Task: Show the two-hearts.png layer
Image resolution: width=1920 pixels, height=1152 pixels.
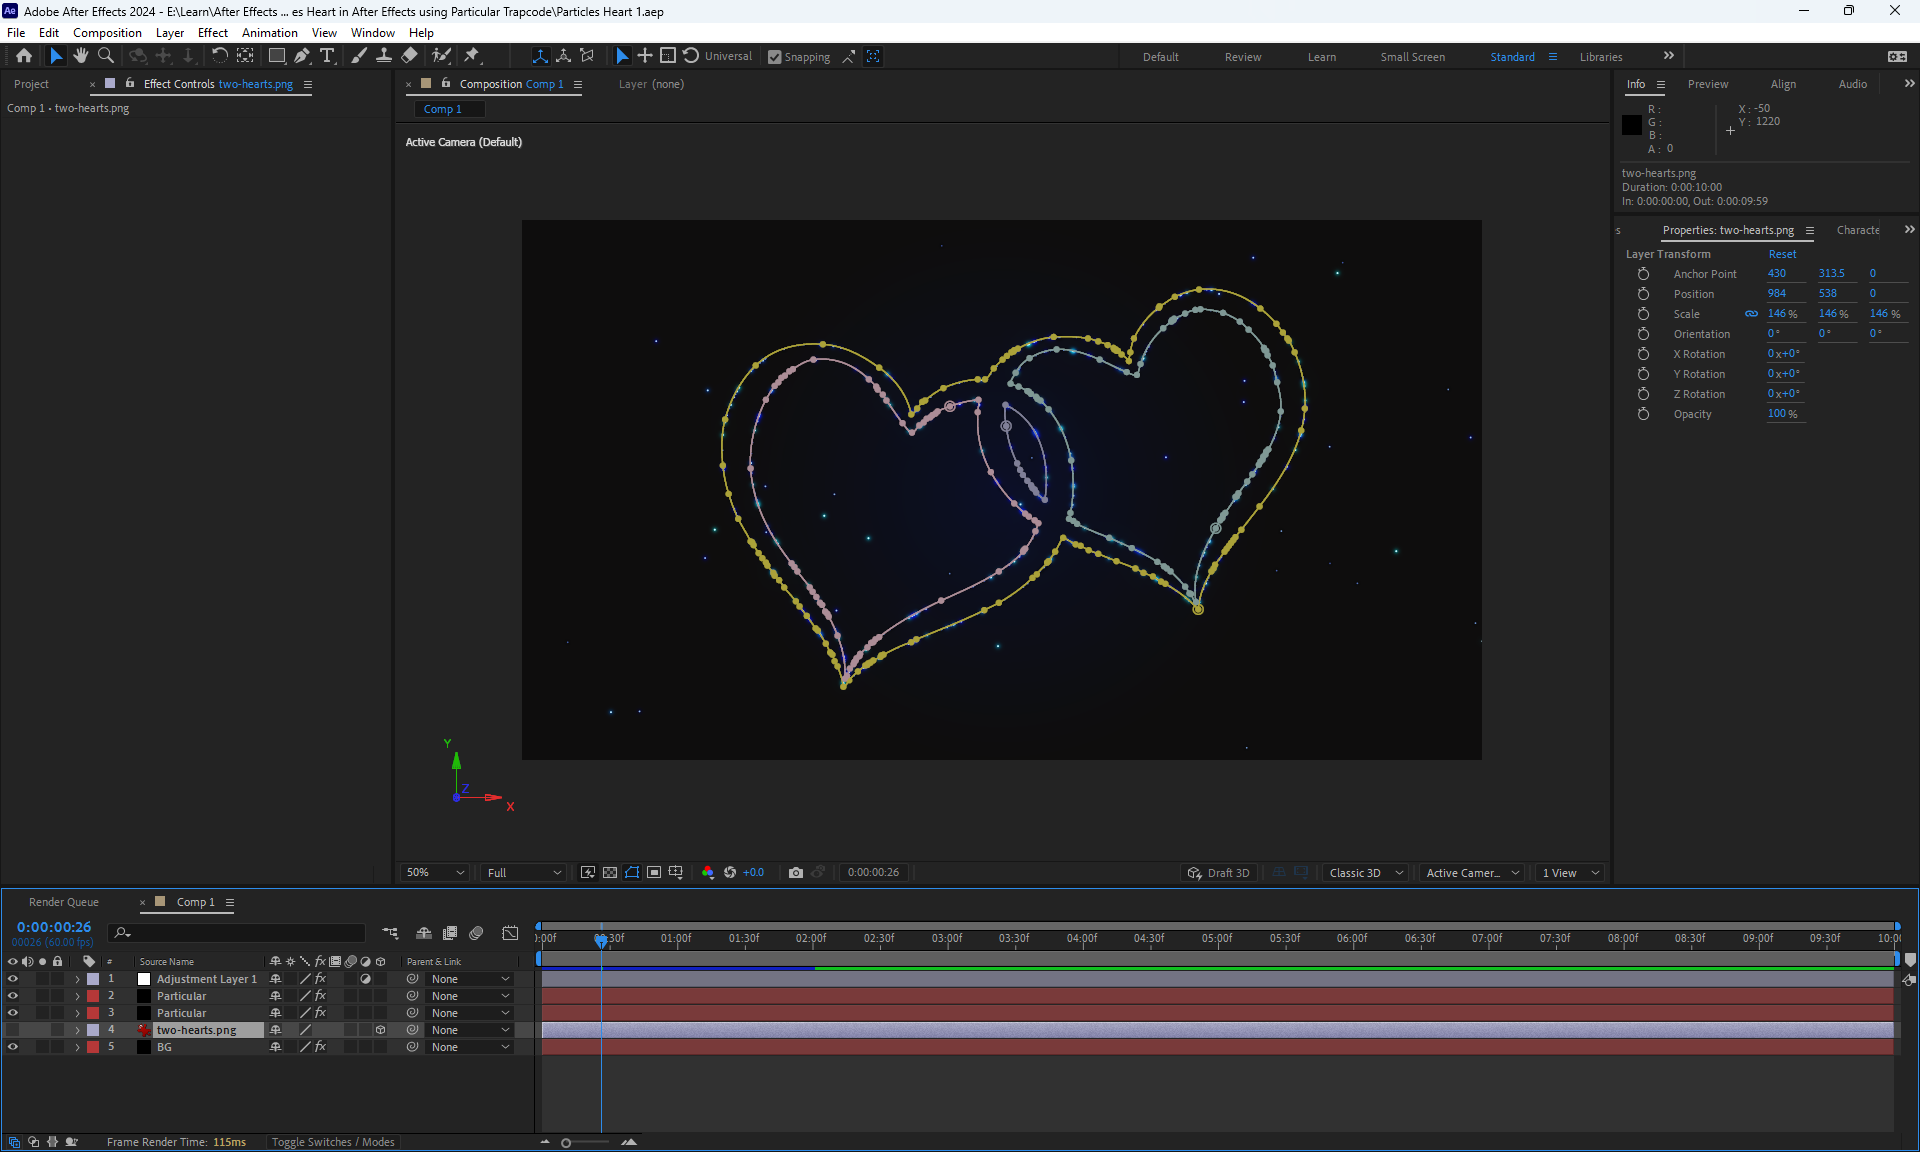Action: pyautogui.click(x=13, y=1030)
